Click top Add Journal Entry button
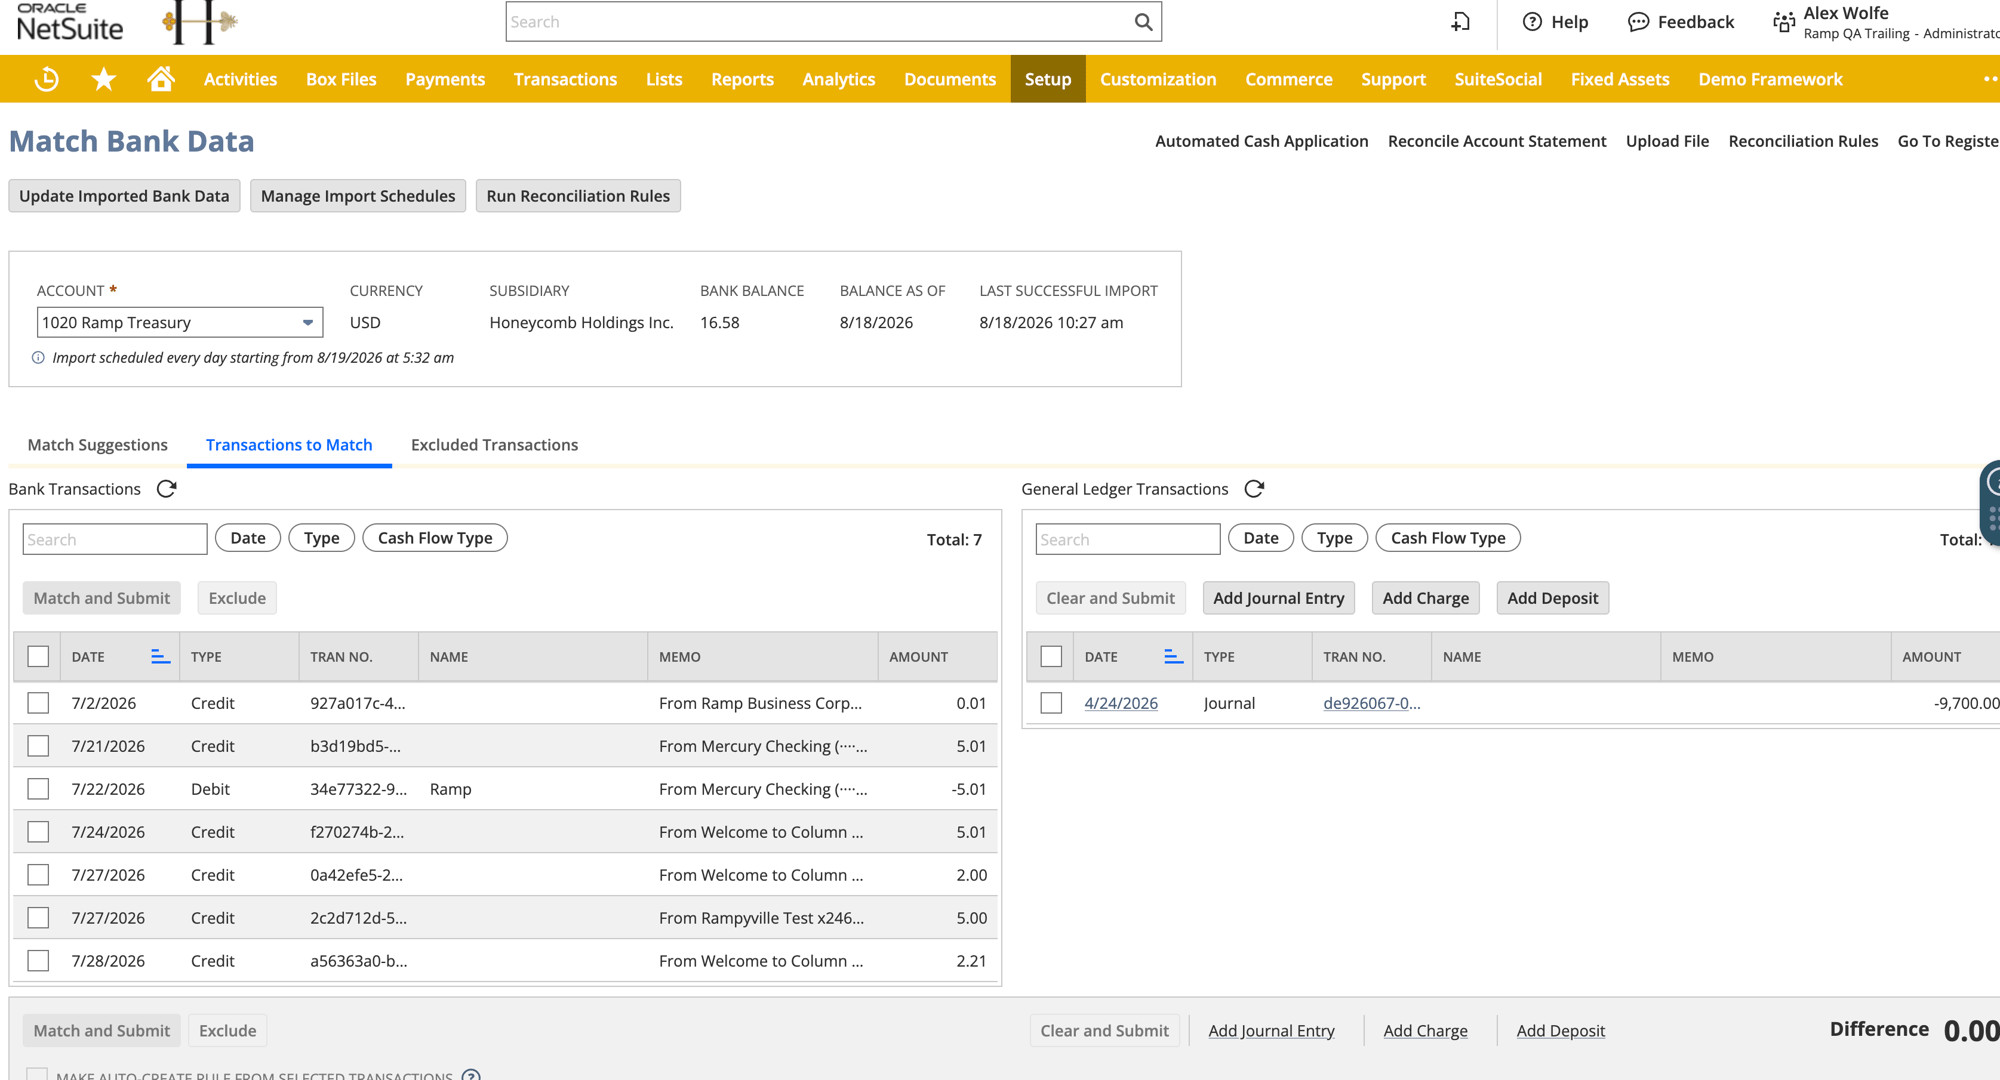2000x1080 pixels. coord(1279,598)
